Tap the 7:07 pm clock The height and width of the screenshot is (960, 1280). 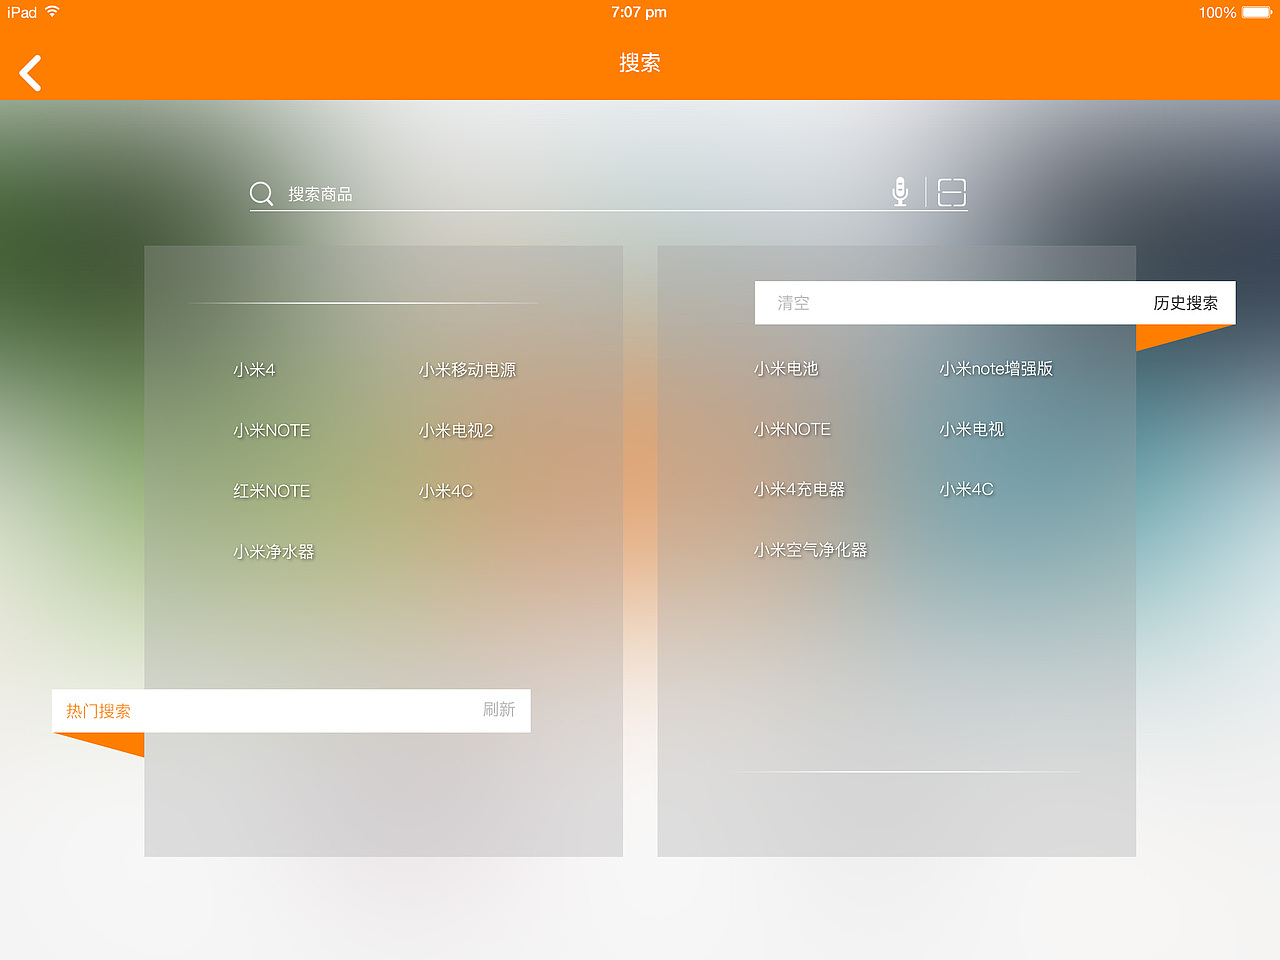(639, 12)
